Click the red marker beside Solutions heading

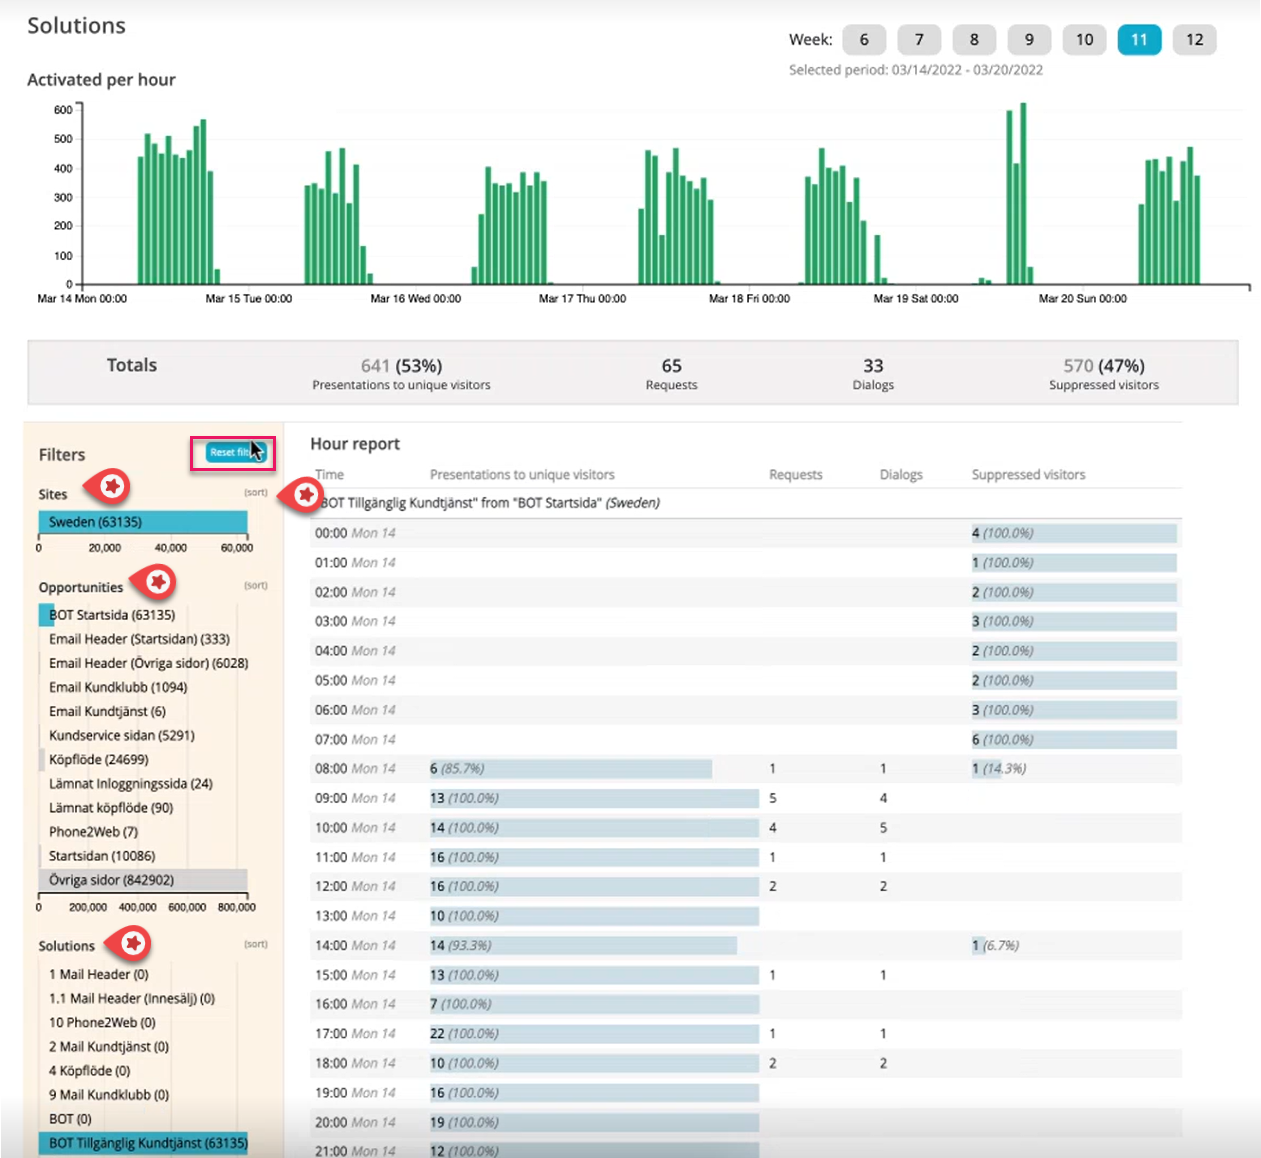132,942
